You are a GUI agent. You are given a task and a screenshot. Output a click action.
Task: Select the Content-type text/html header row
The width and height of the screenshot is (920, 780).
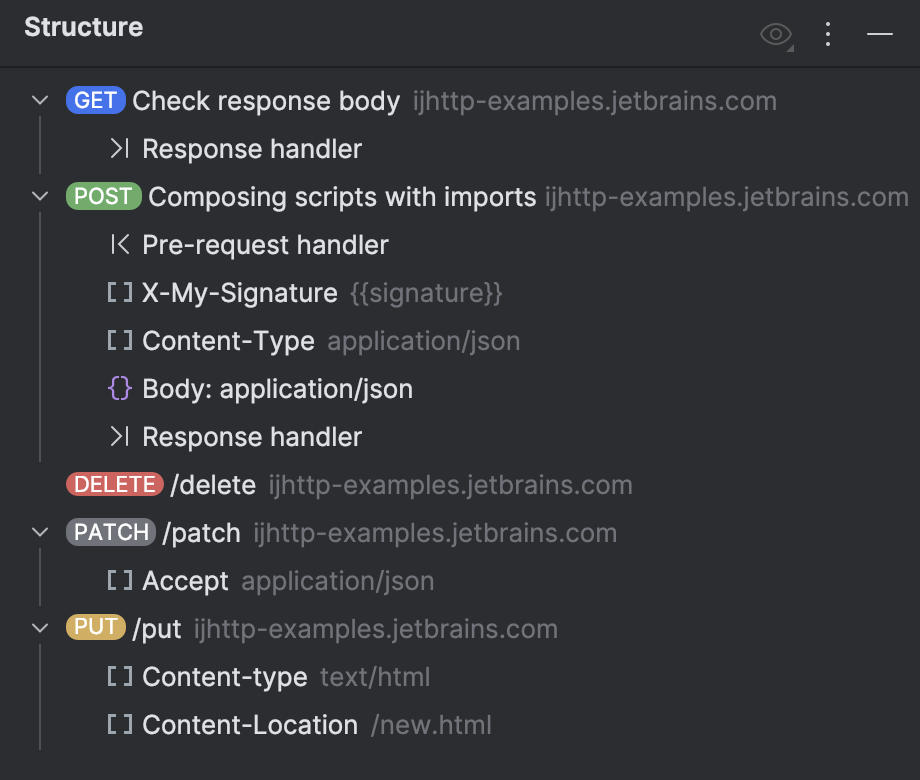tap(227, 676)
